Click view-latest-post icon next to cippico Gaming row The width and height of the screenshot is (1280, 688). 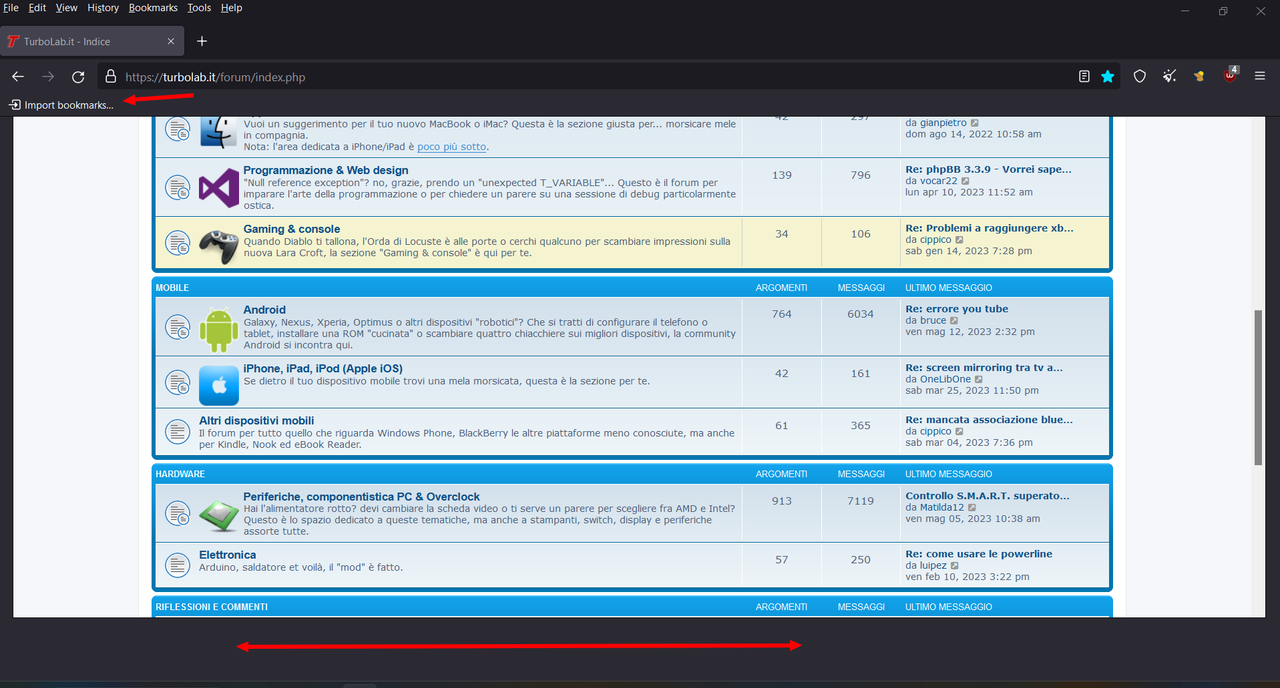(959, 240)
